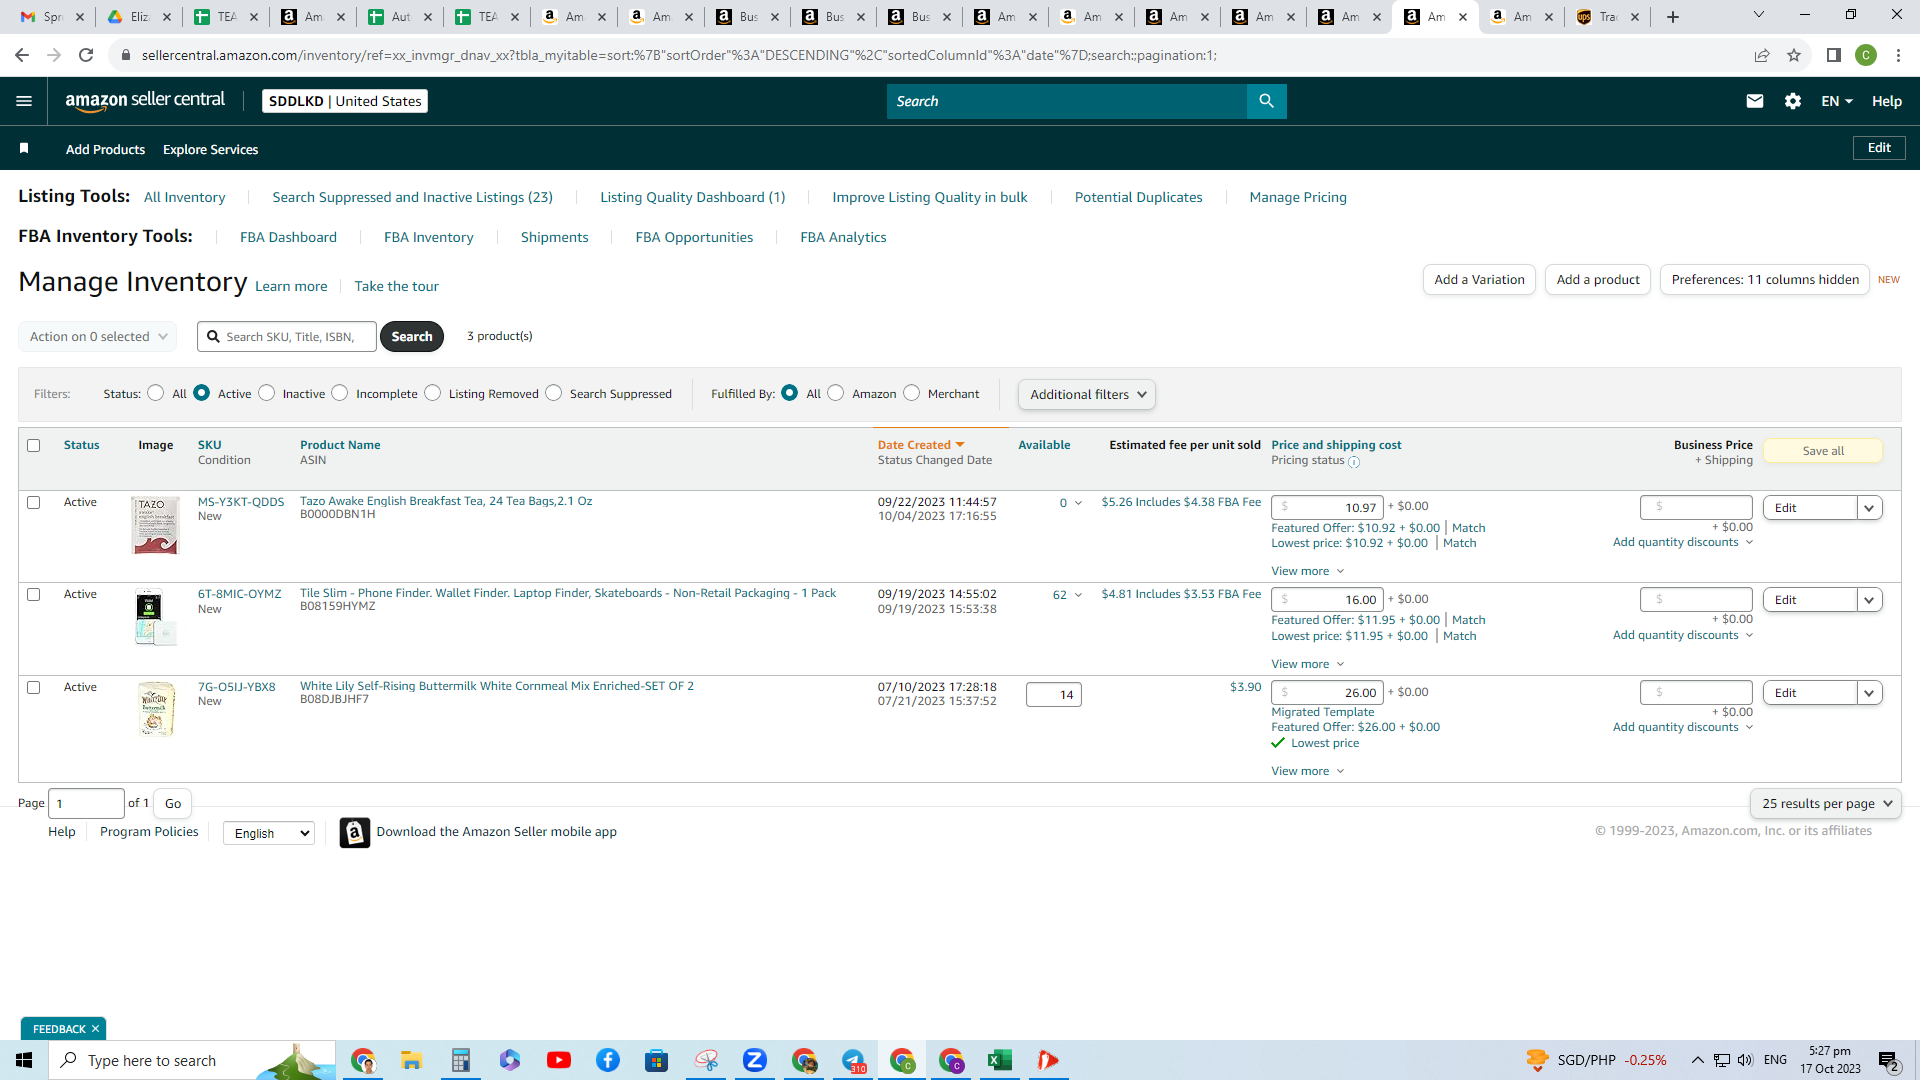Click the share this page icon
Viewport: 1920px width, 1080px height.
(x=1762, y=55)
